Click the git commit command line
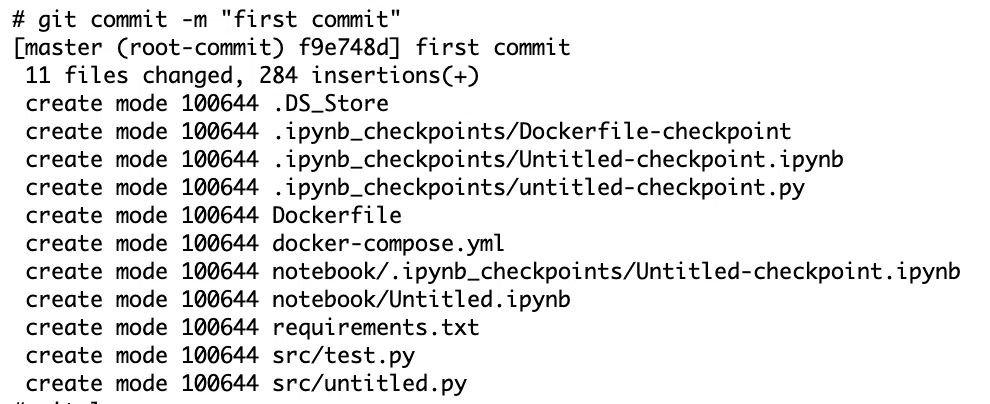The width and height of the screenshot is (990, 404). tap(206, 19)
